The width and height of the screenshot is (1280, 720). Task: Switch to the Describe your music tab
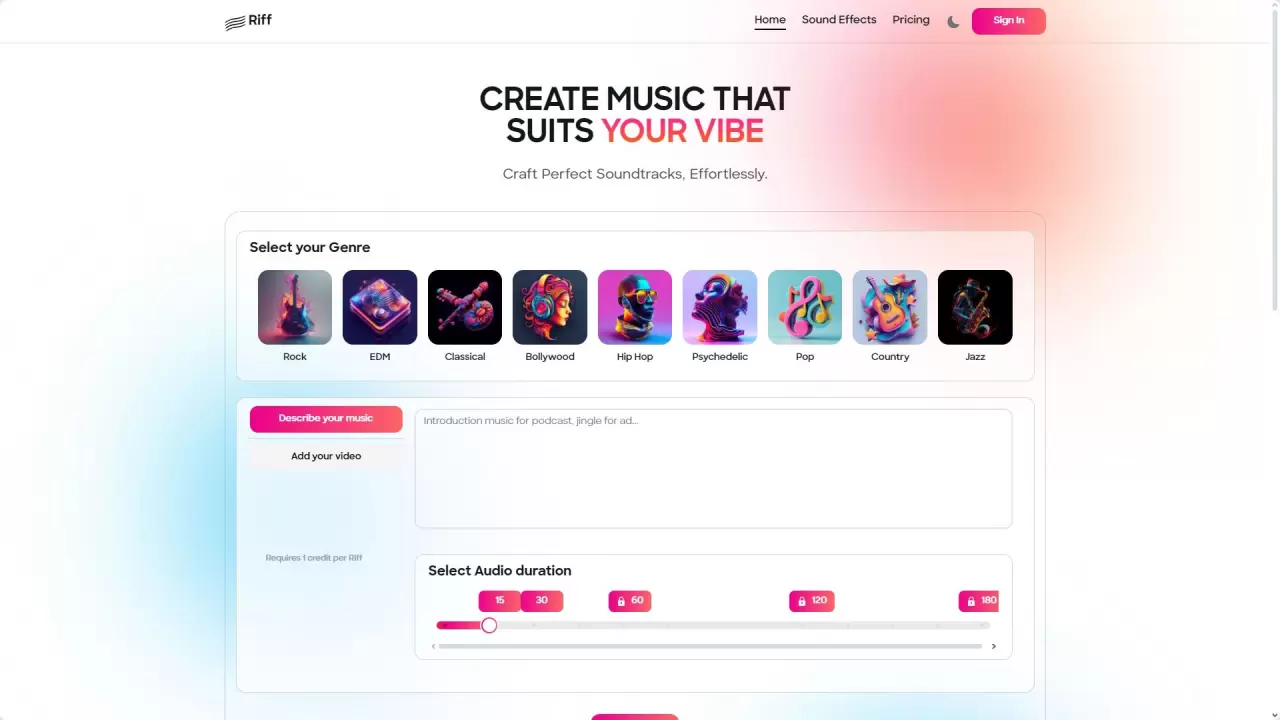pyautogui.click(x=326, y=419)
